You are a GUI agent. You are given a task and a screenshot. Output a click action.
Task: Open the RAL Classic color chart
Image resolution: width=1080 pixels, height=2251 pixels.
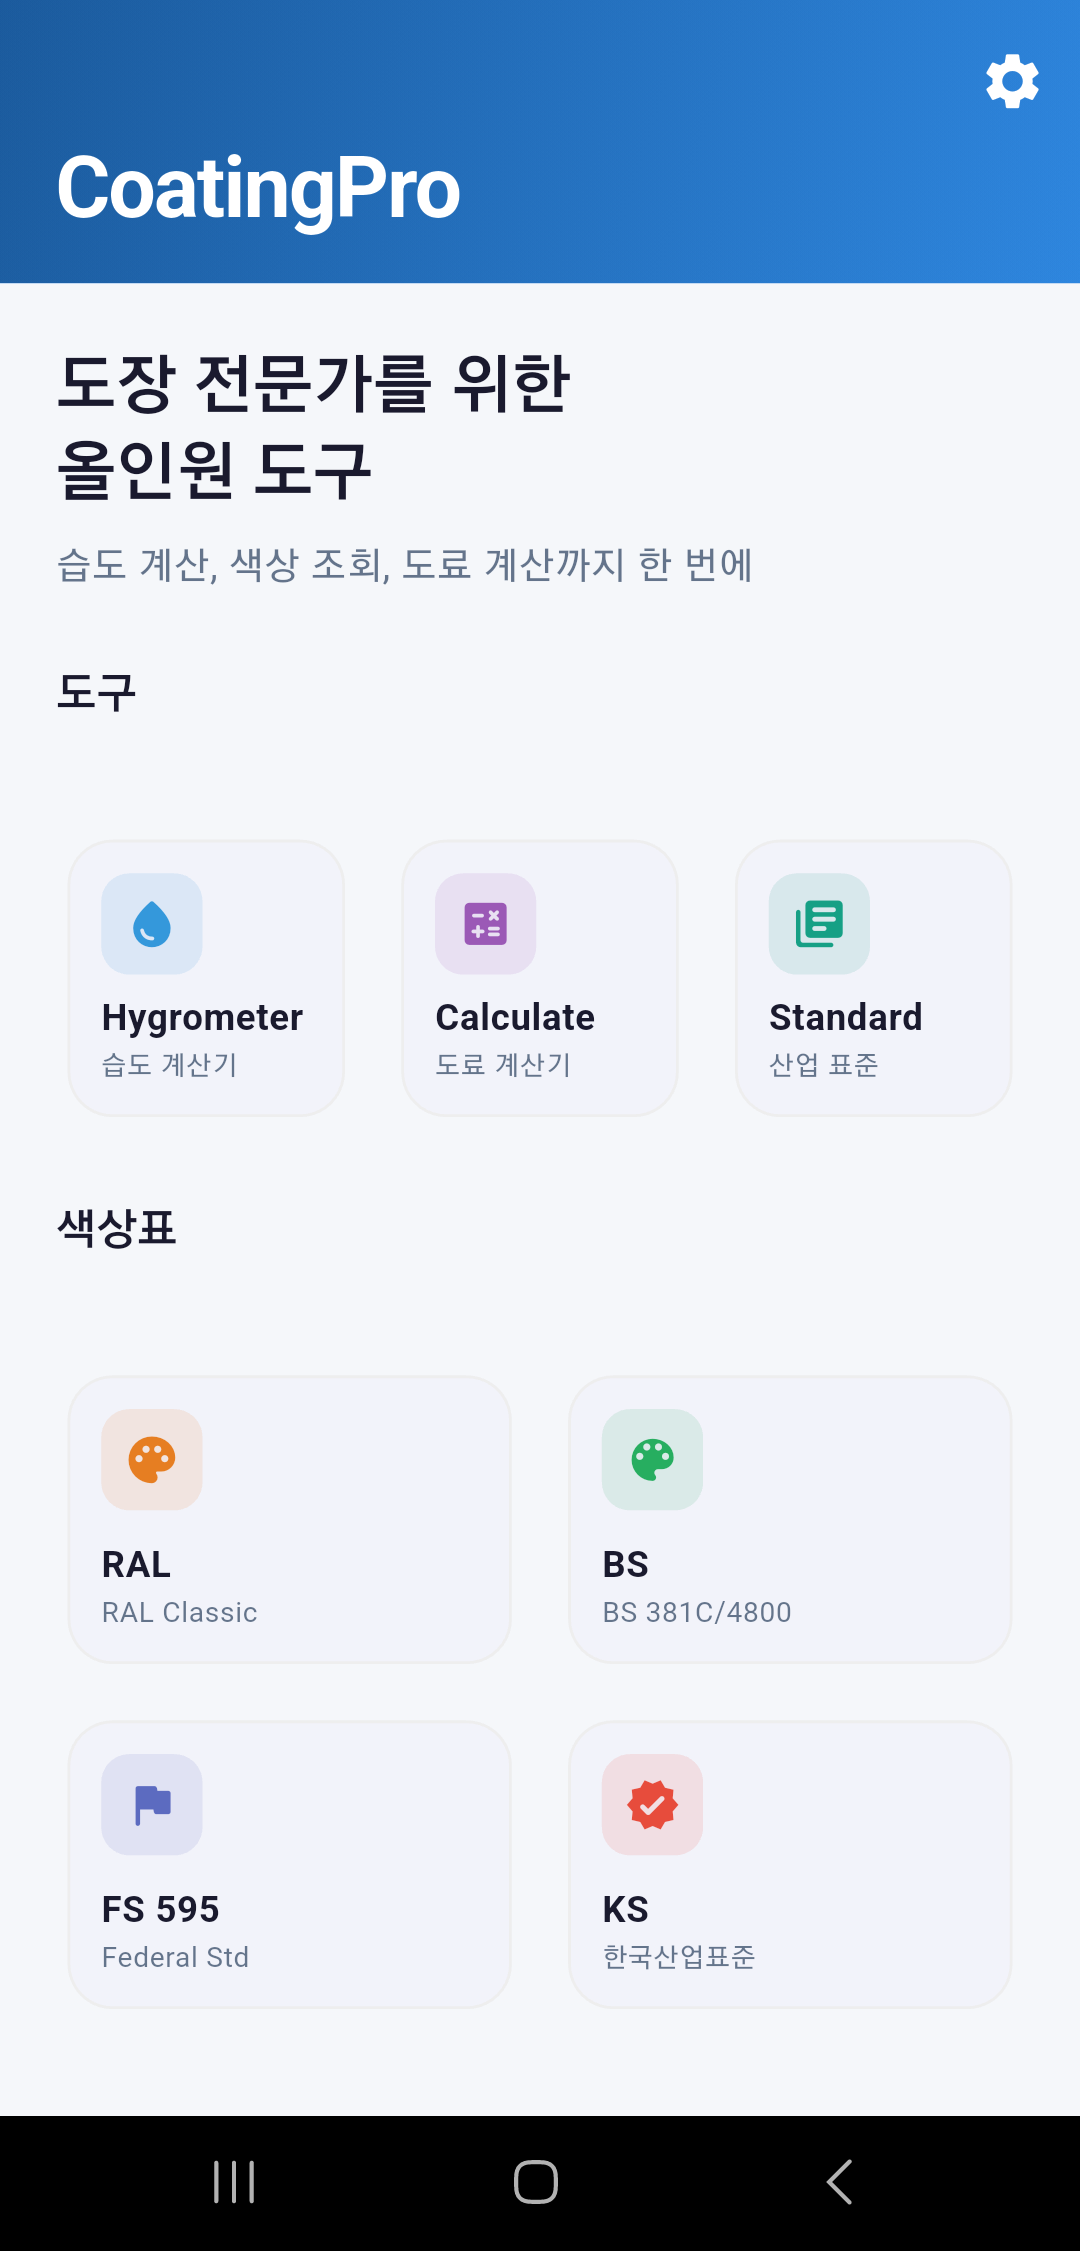(x=289, y=1518)
